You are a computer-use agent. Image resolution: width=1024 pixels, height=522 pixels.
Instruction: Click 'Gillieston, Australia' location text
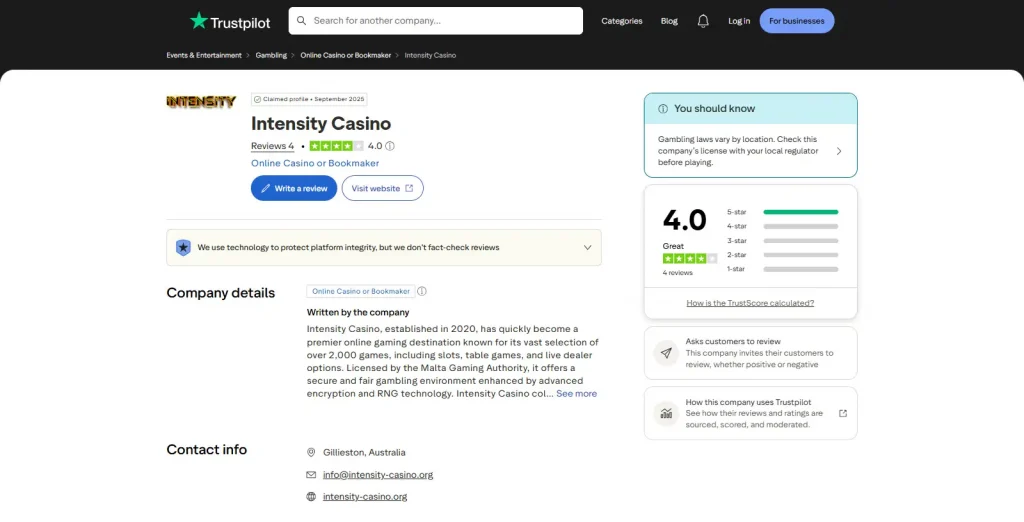coord(364,452)
